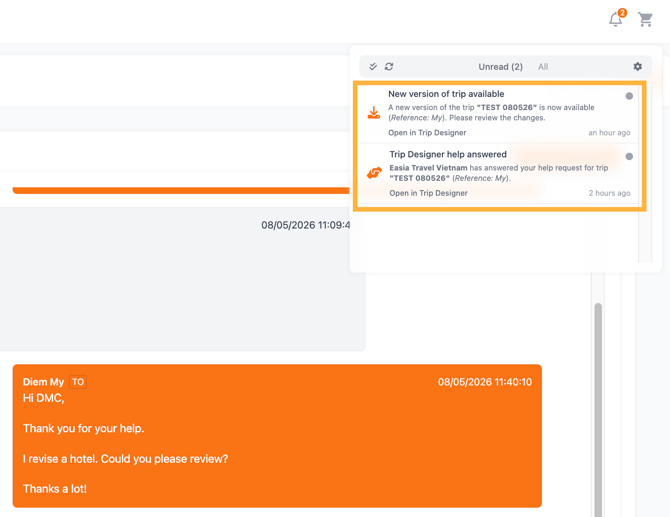Toggle read dot on help answered notification
The width and height of the screenshot is (670, 517).
pyautogui.click(x=629, y=156)
